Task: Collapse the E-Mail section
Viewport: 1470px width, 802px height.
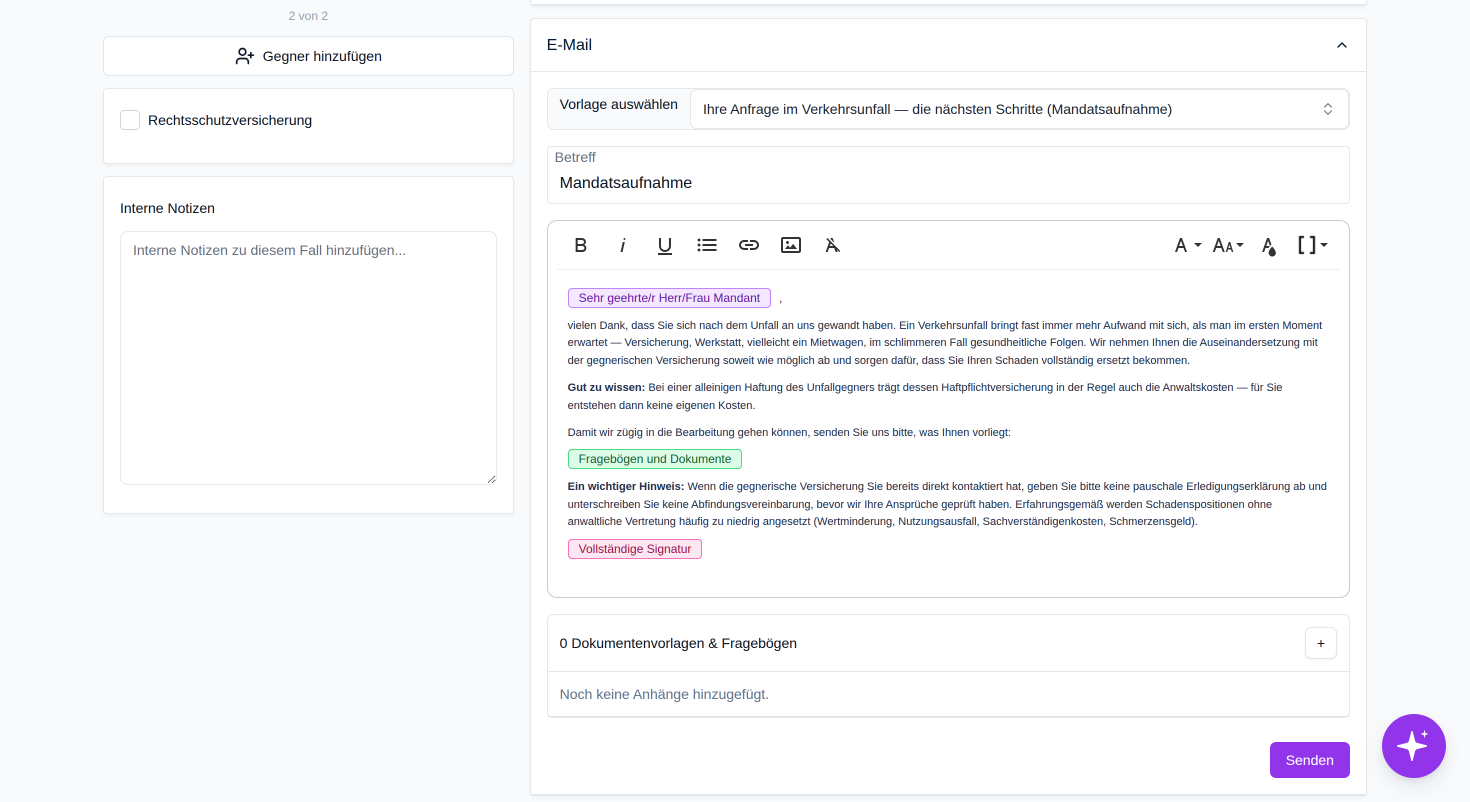Action: click(x=1342, y=45)
